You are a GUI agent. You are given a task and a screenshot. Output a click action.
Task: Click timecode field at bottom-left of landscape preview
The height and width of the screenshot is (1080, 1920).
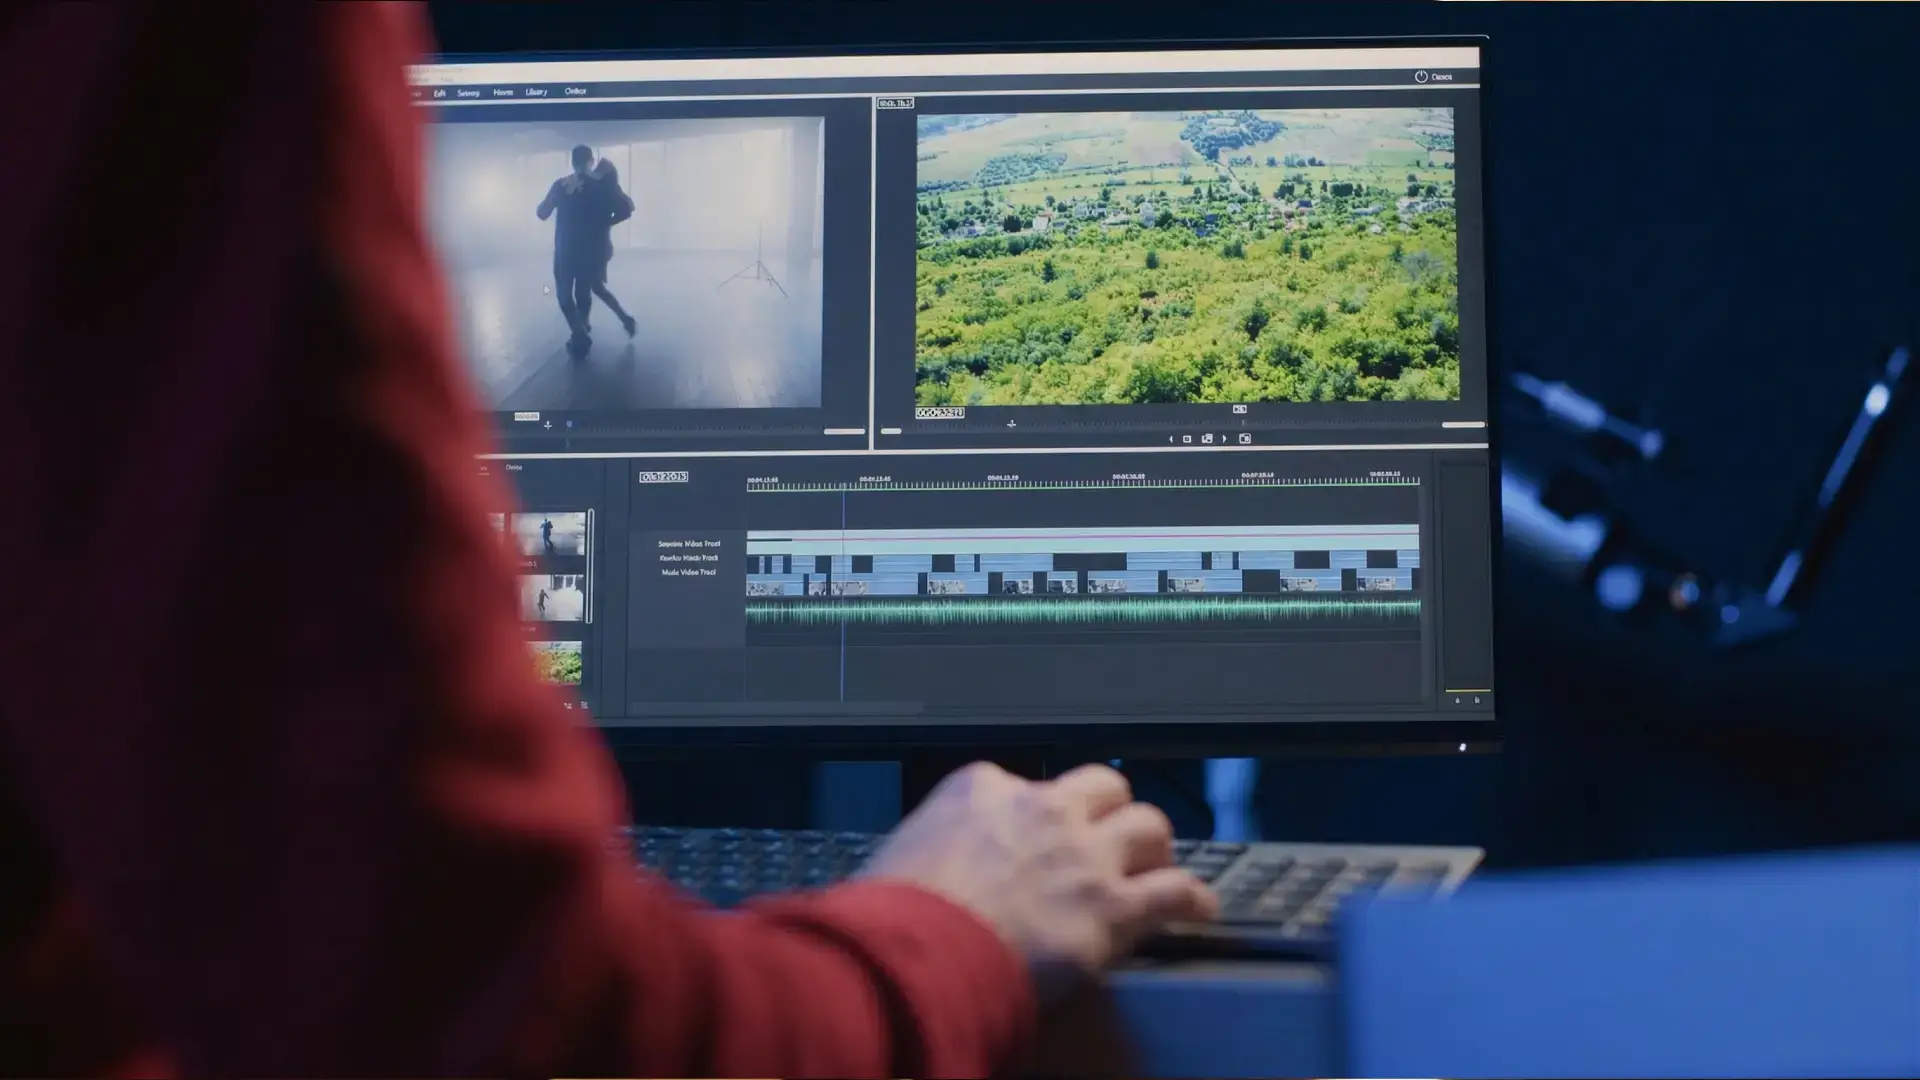pyautogui.click(x=940, y=413)
